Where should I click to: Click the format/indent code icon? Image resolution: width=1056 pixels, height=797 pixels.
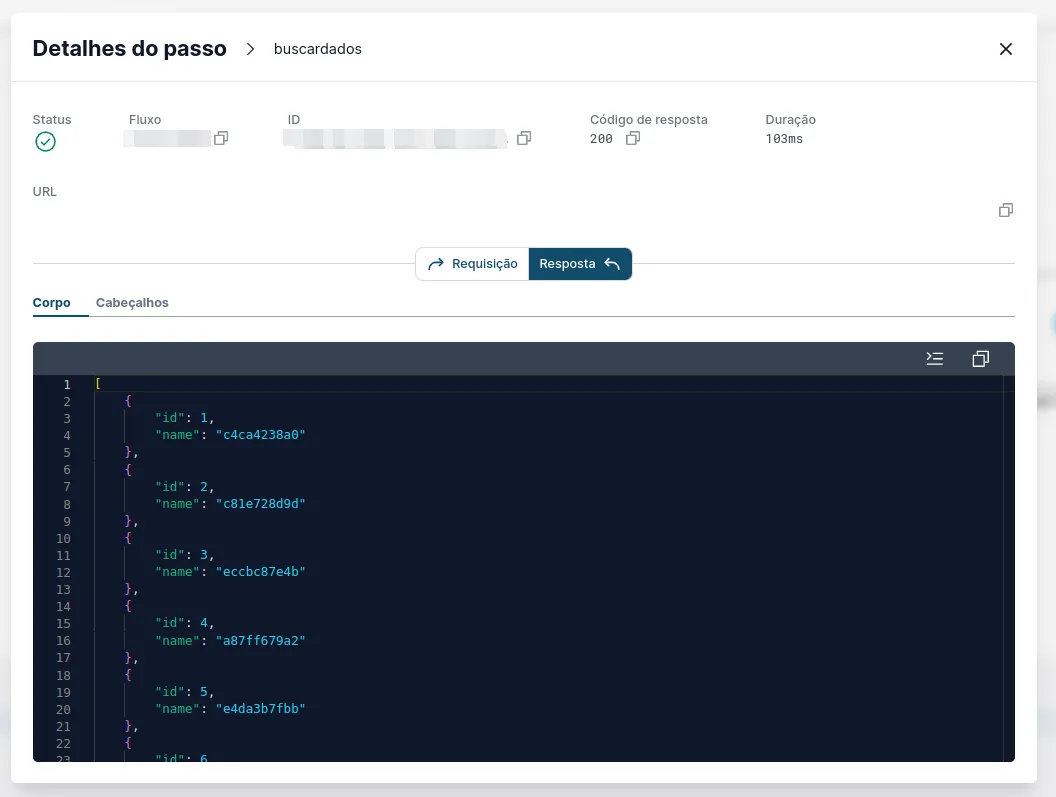coord(935,358)
